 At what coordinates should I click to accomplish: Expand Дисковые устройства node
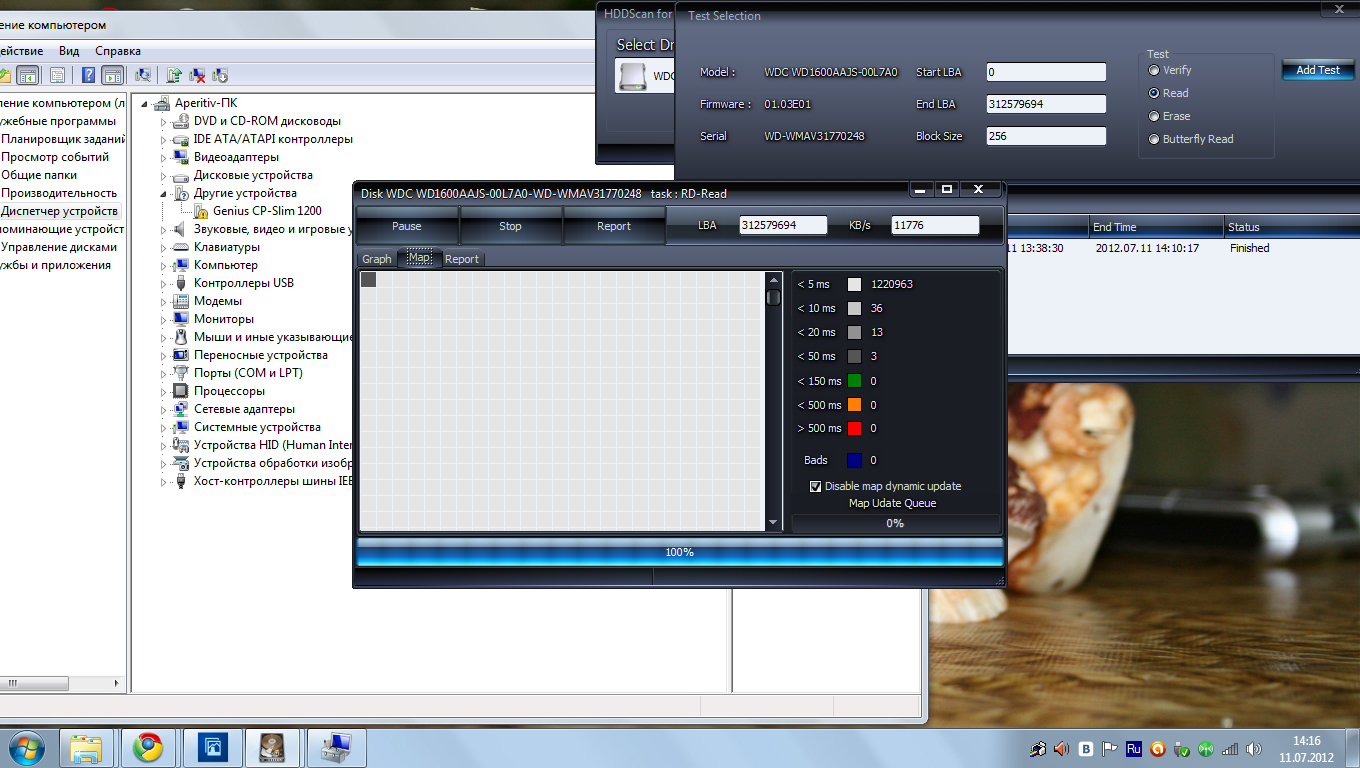coord(165,175)
